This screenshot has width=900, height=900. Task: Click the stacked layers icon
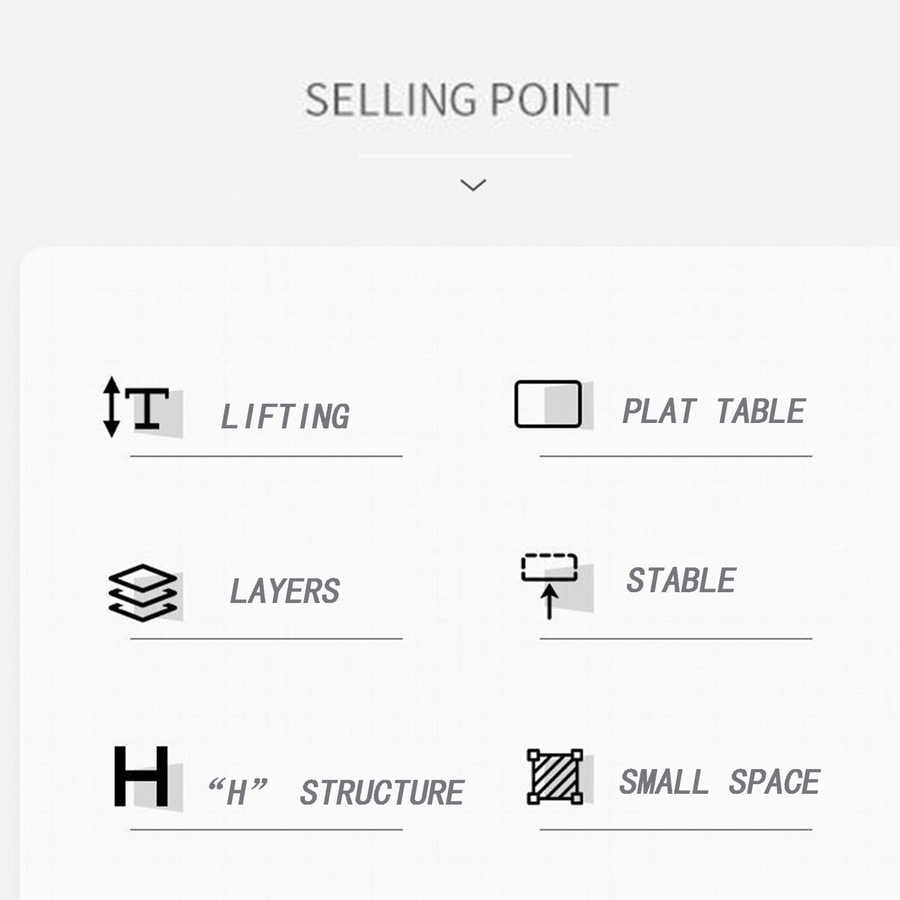tap(142, 592)
